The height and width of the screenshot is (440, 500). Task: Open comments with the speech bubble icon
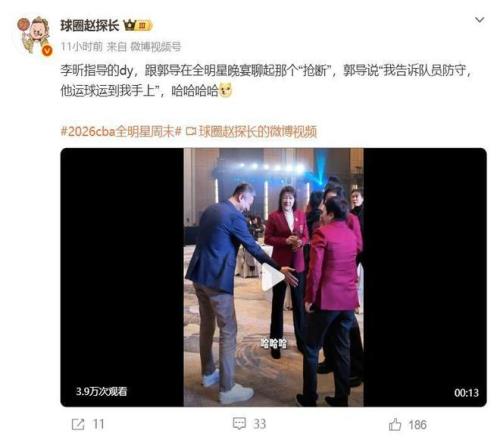[239, 424]
